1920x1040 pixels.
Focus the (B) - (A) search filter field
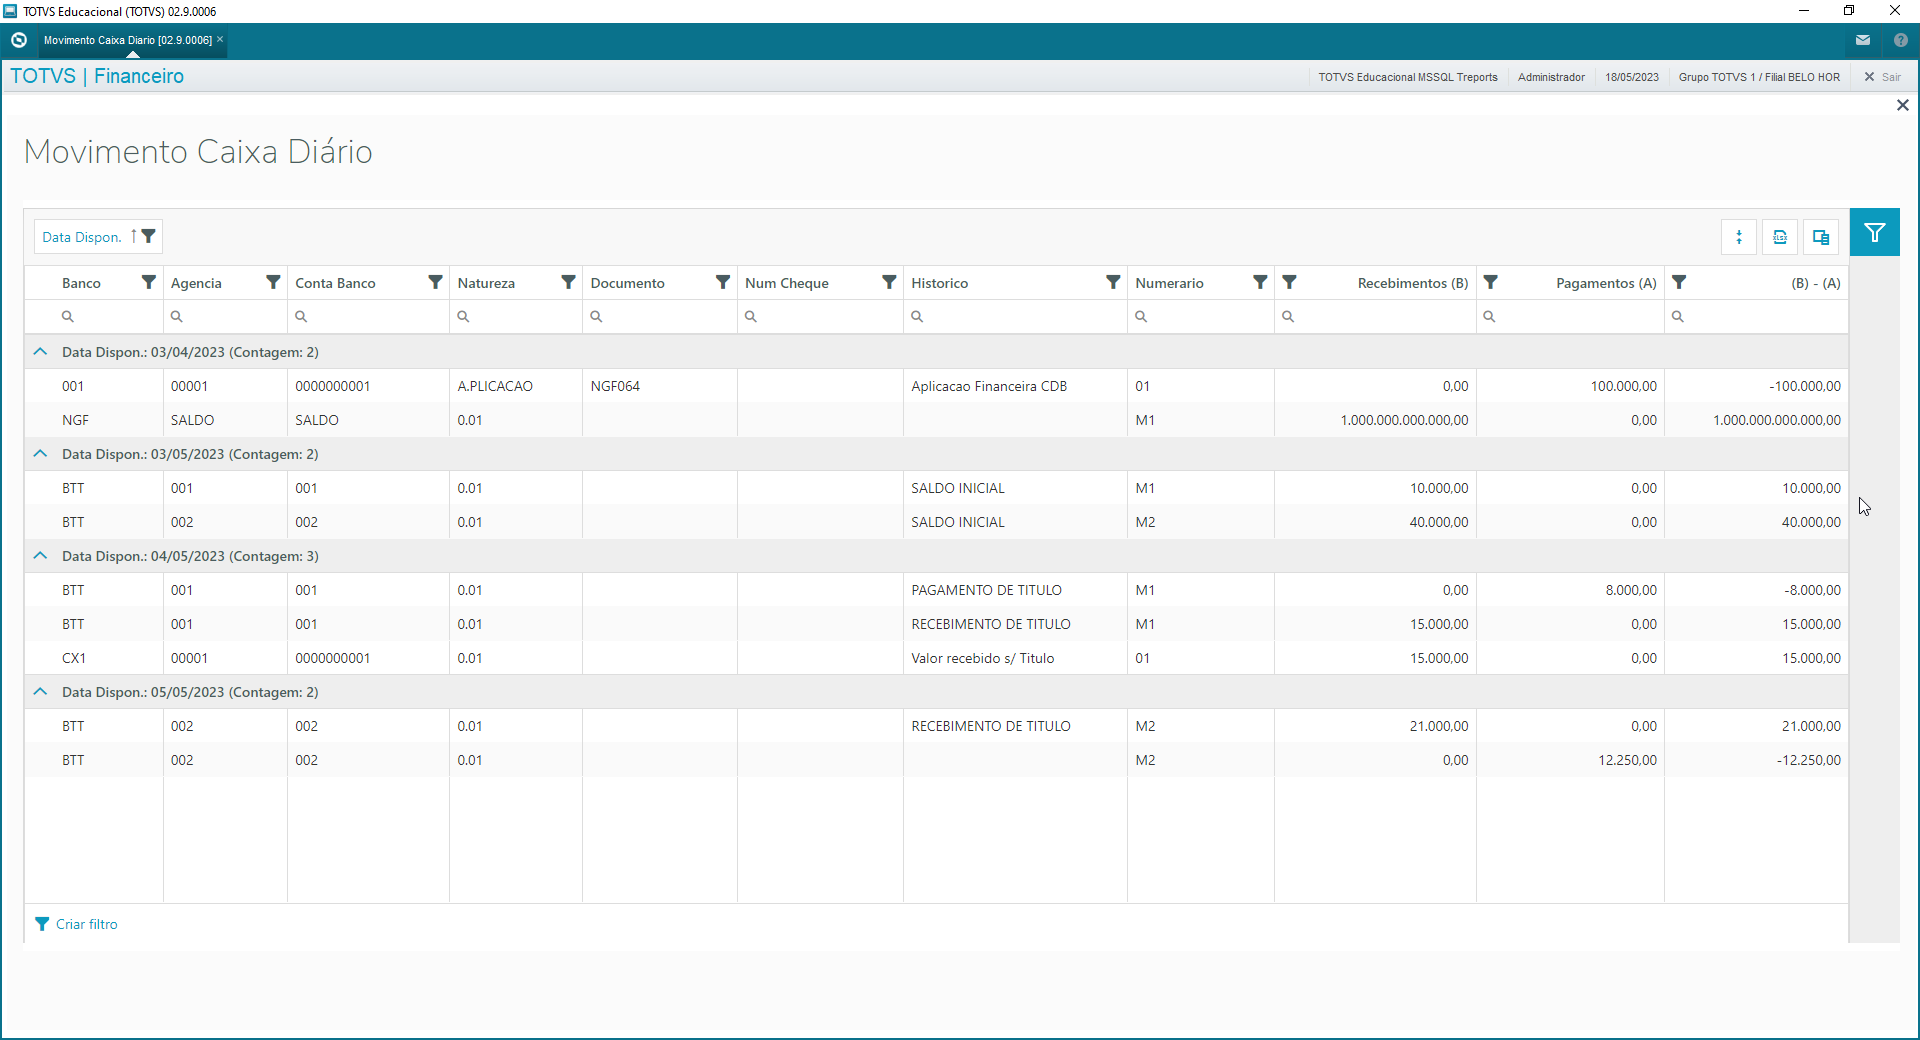click(1756, 316)
